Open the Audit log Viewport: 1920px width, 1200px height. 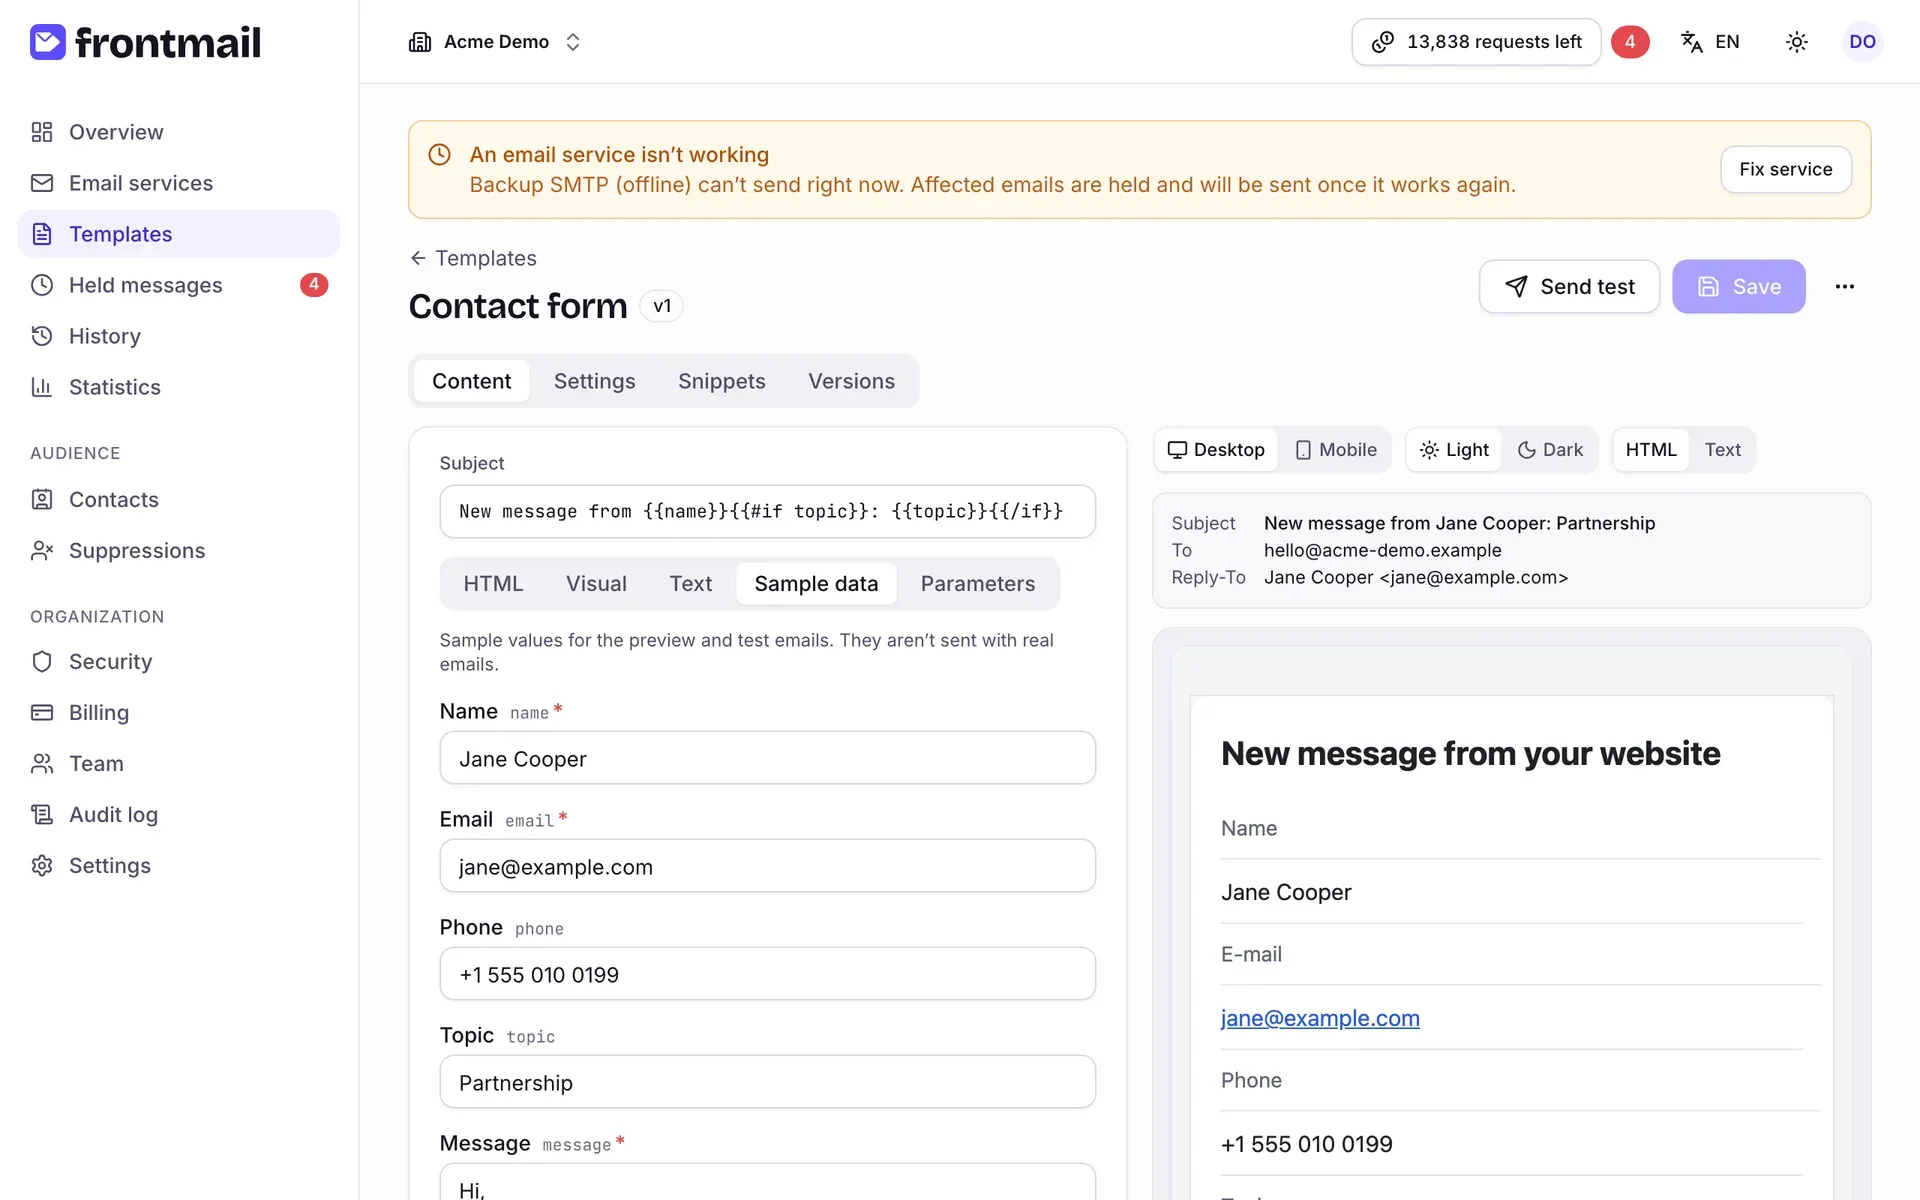179,814
